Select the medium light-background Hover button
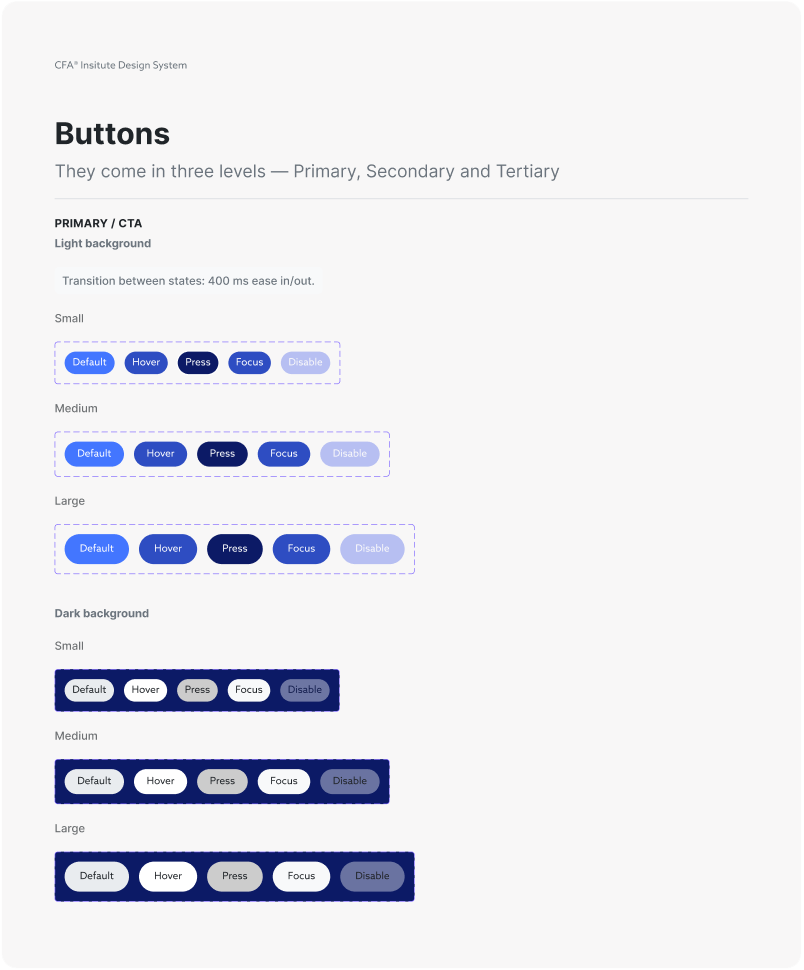The height and width of the screenshot is (970, 804). point(160,454)
